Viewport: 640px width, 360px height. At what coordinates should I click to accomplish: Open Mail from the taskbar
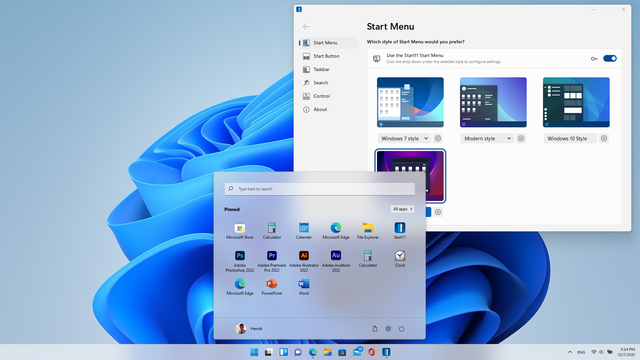point(357,351)
